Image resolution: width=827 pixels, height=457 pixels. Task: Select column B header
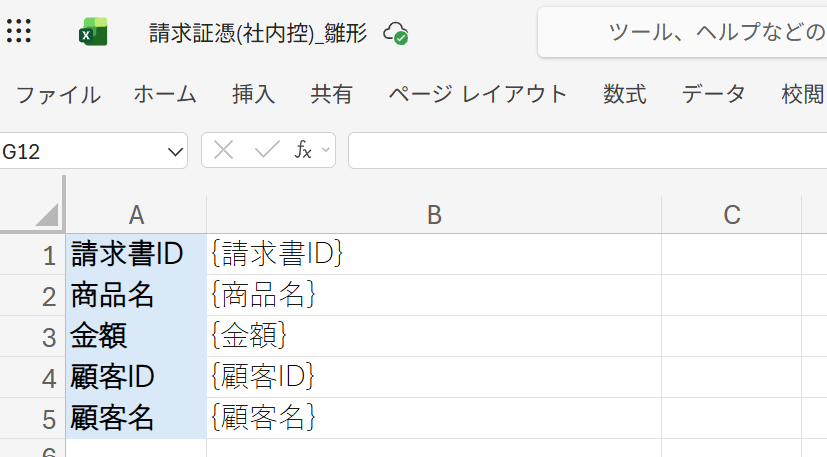point(434,215)
